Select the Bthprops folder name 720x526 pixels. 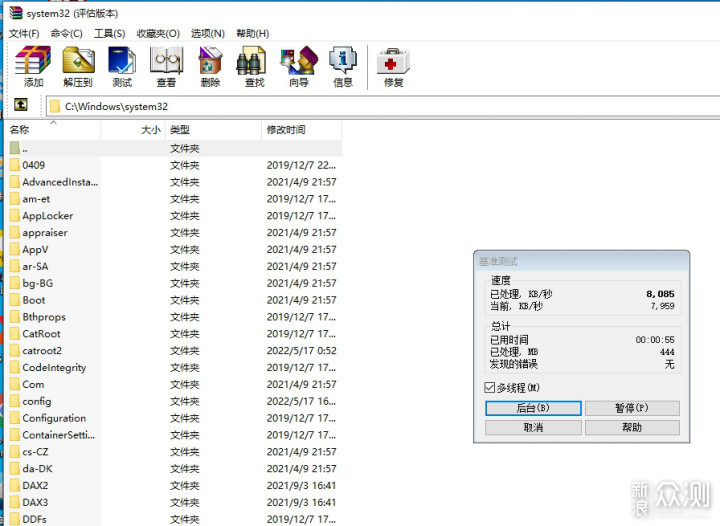click(x=44, y=317)
